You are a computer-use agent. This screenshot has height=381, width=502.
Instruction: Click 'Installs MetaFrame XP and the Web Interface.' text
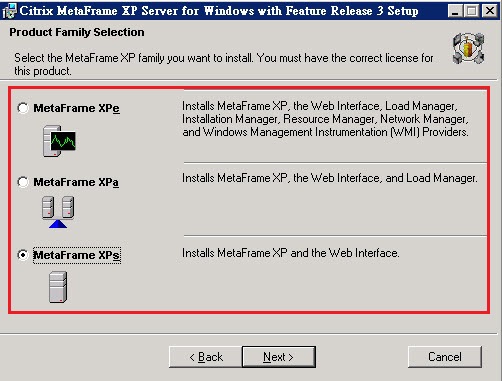point(291,253)
